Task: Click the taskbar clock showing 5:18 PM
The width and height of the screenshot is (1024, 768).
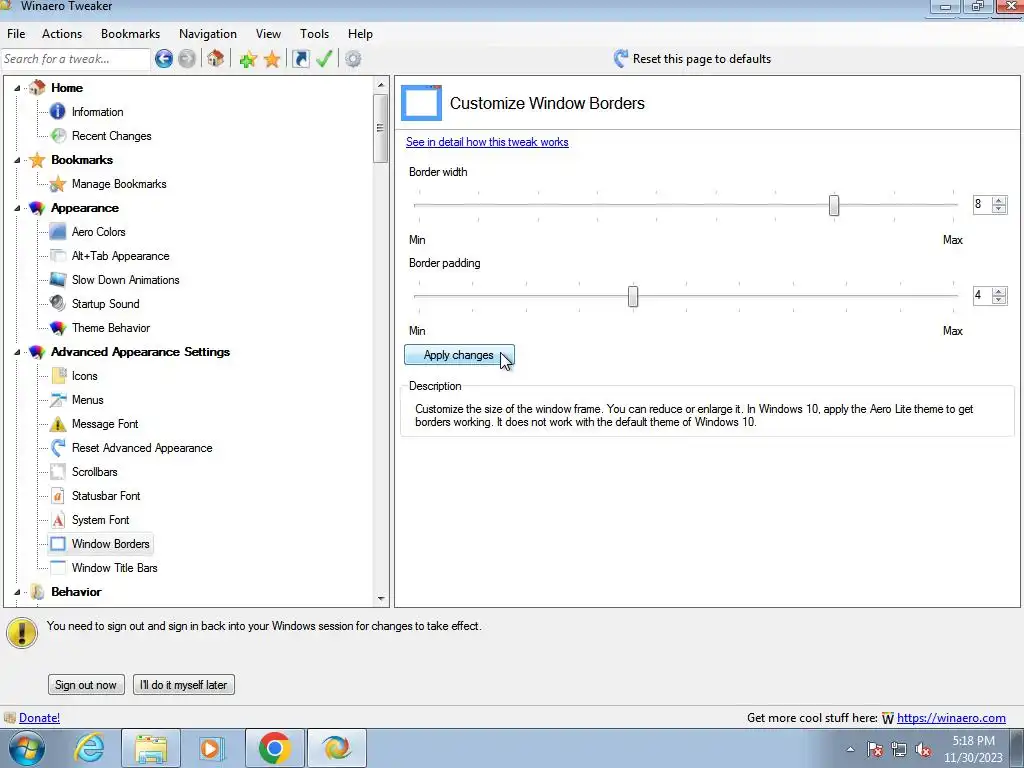Action: (x=973, y=749)
